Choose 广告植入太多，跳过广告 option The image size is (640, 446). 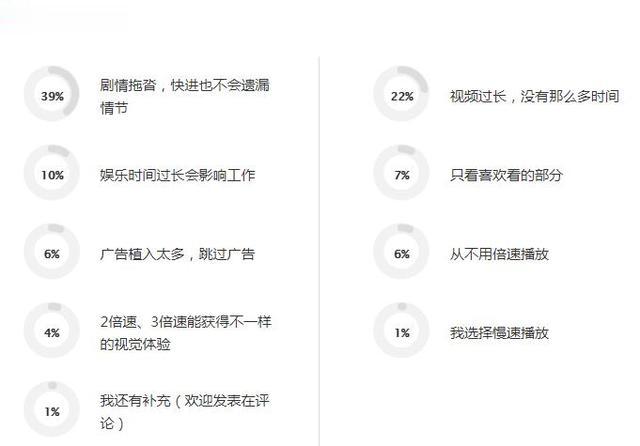pos(178,254)
